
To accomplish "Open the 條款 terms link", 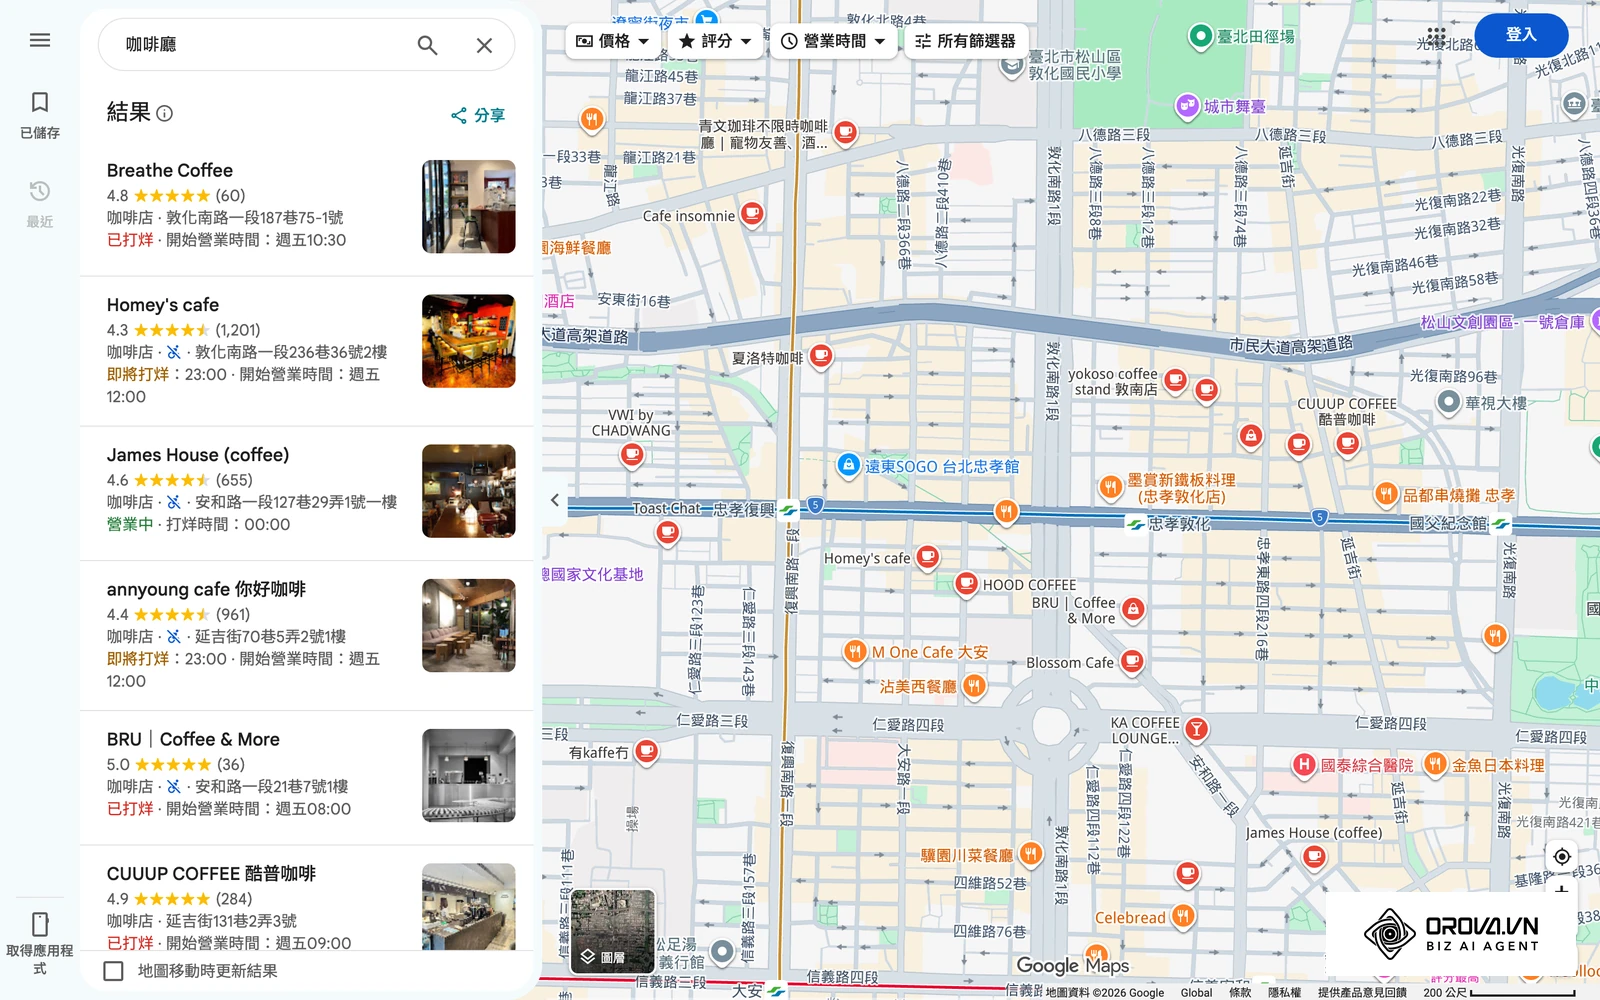I will [1240, 992].
